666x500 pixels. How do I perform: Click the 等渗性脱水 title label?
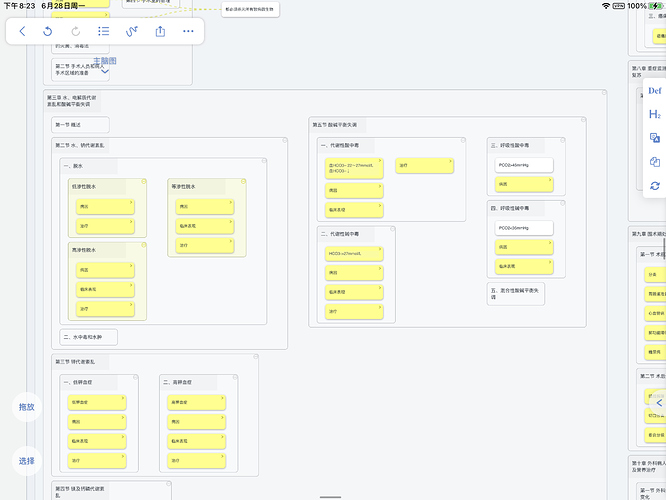click(183, 186)
